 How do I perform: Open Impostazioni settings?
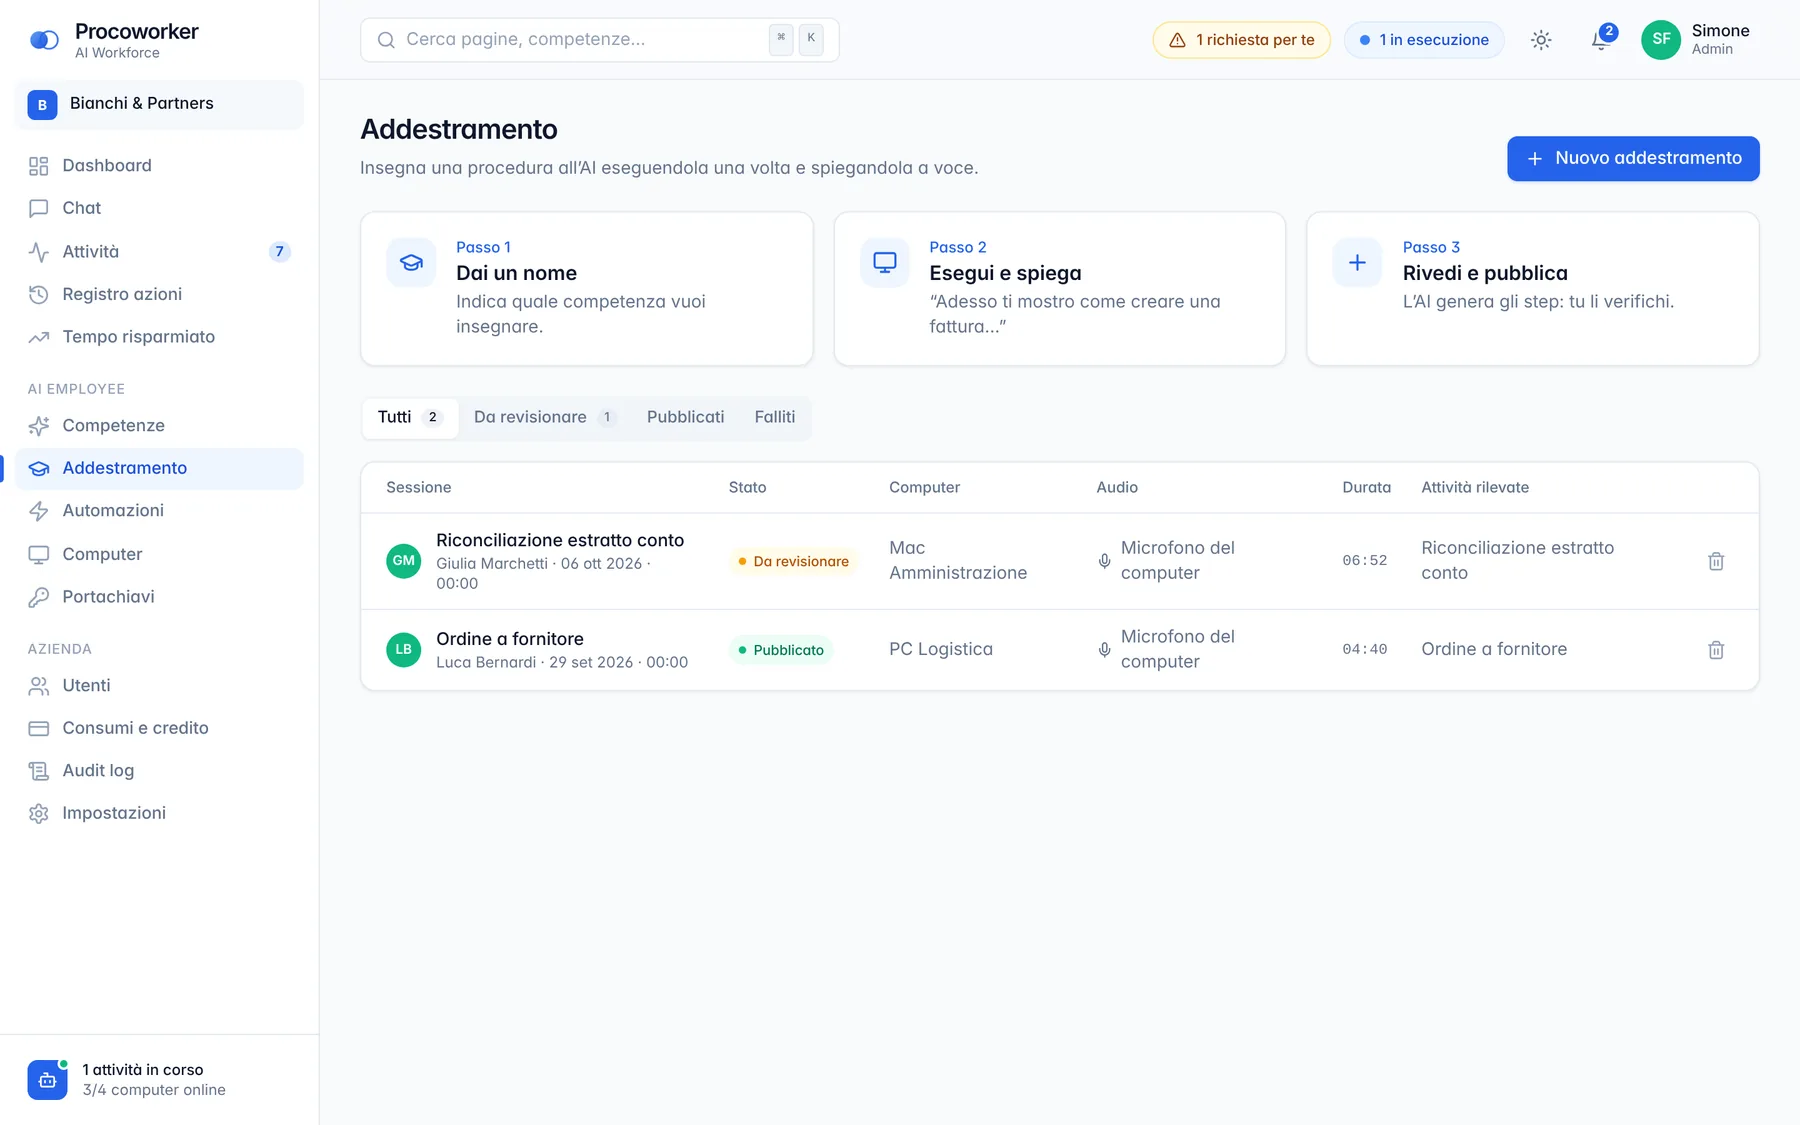click(x=159, y=813)
